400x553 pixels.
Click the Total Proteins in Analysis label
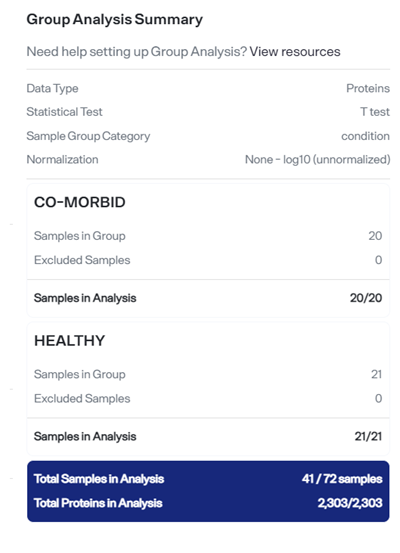coord(98,503)
